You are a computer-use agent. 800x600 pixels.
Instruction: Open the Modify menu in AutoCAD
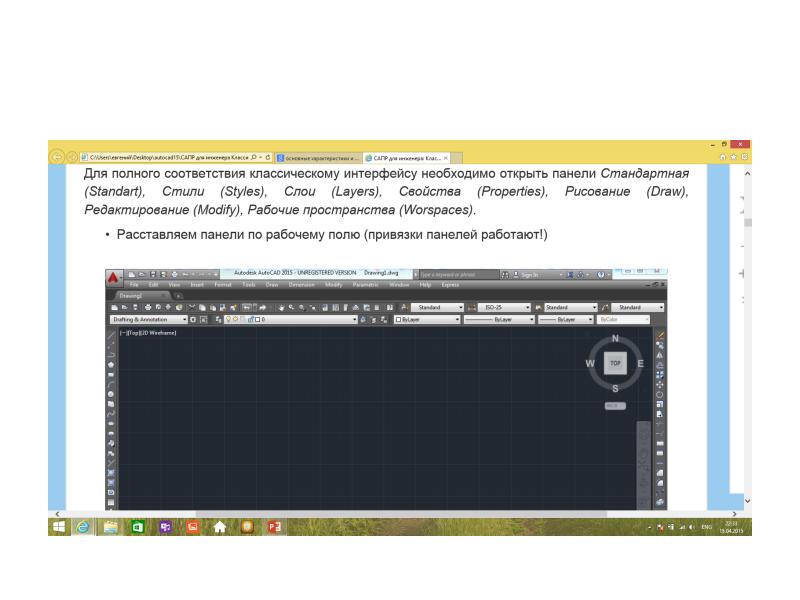pos(334,285)
